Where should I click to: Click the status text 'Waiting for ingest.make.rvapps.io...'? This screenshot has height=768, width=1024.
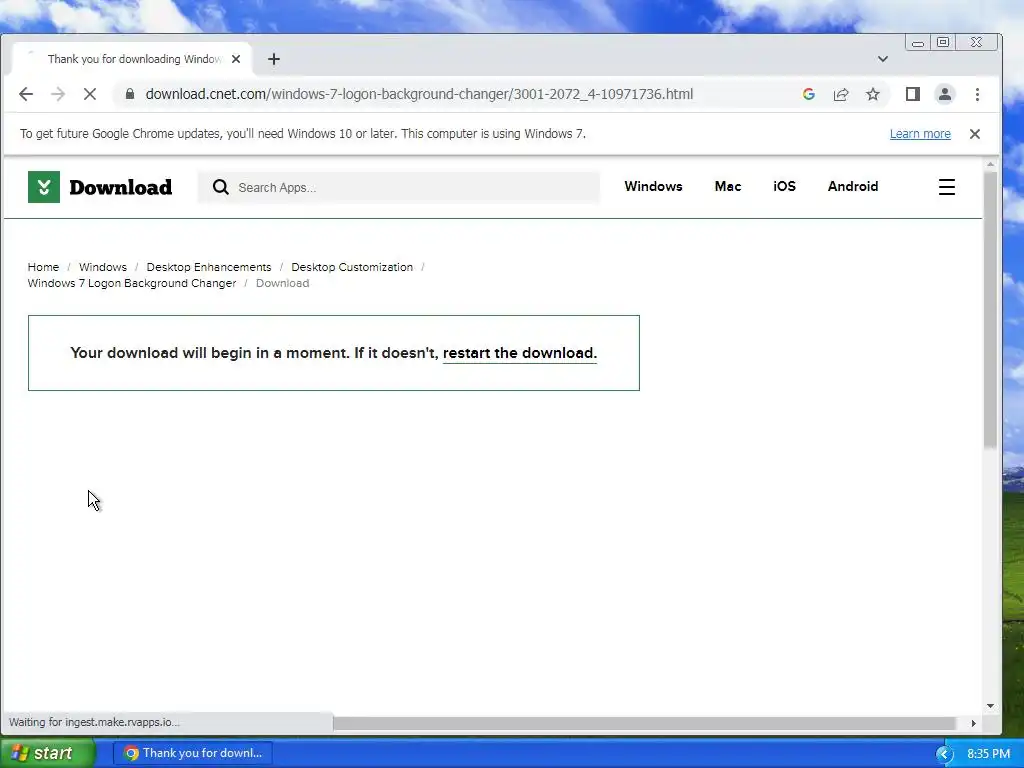94,722
